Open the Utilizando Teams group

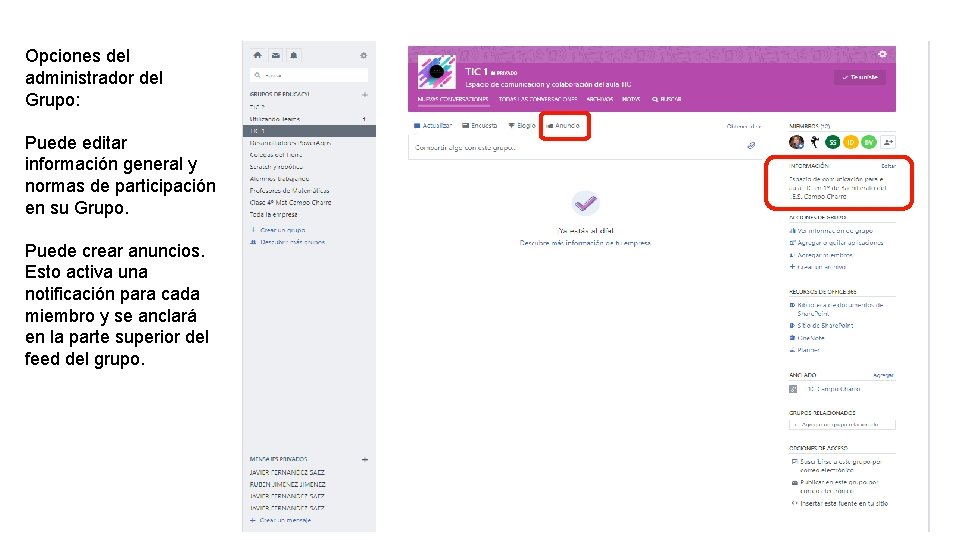click(x=275, y=119)
